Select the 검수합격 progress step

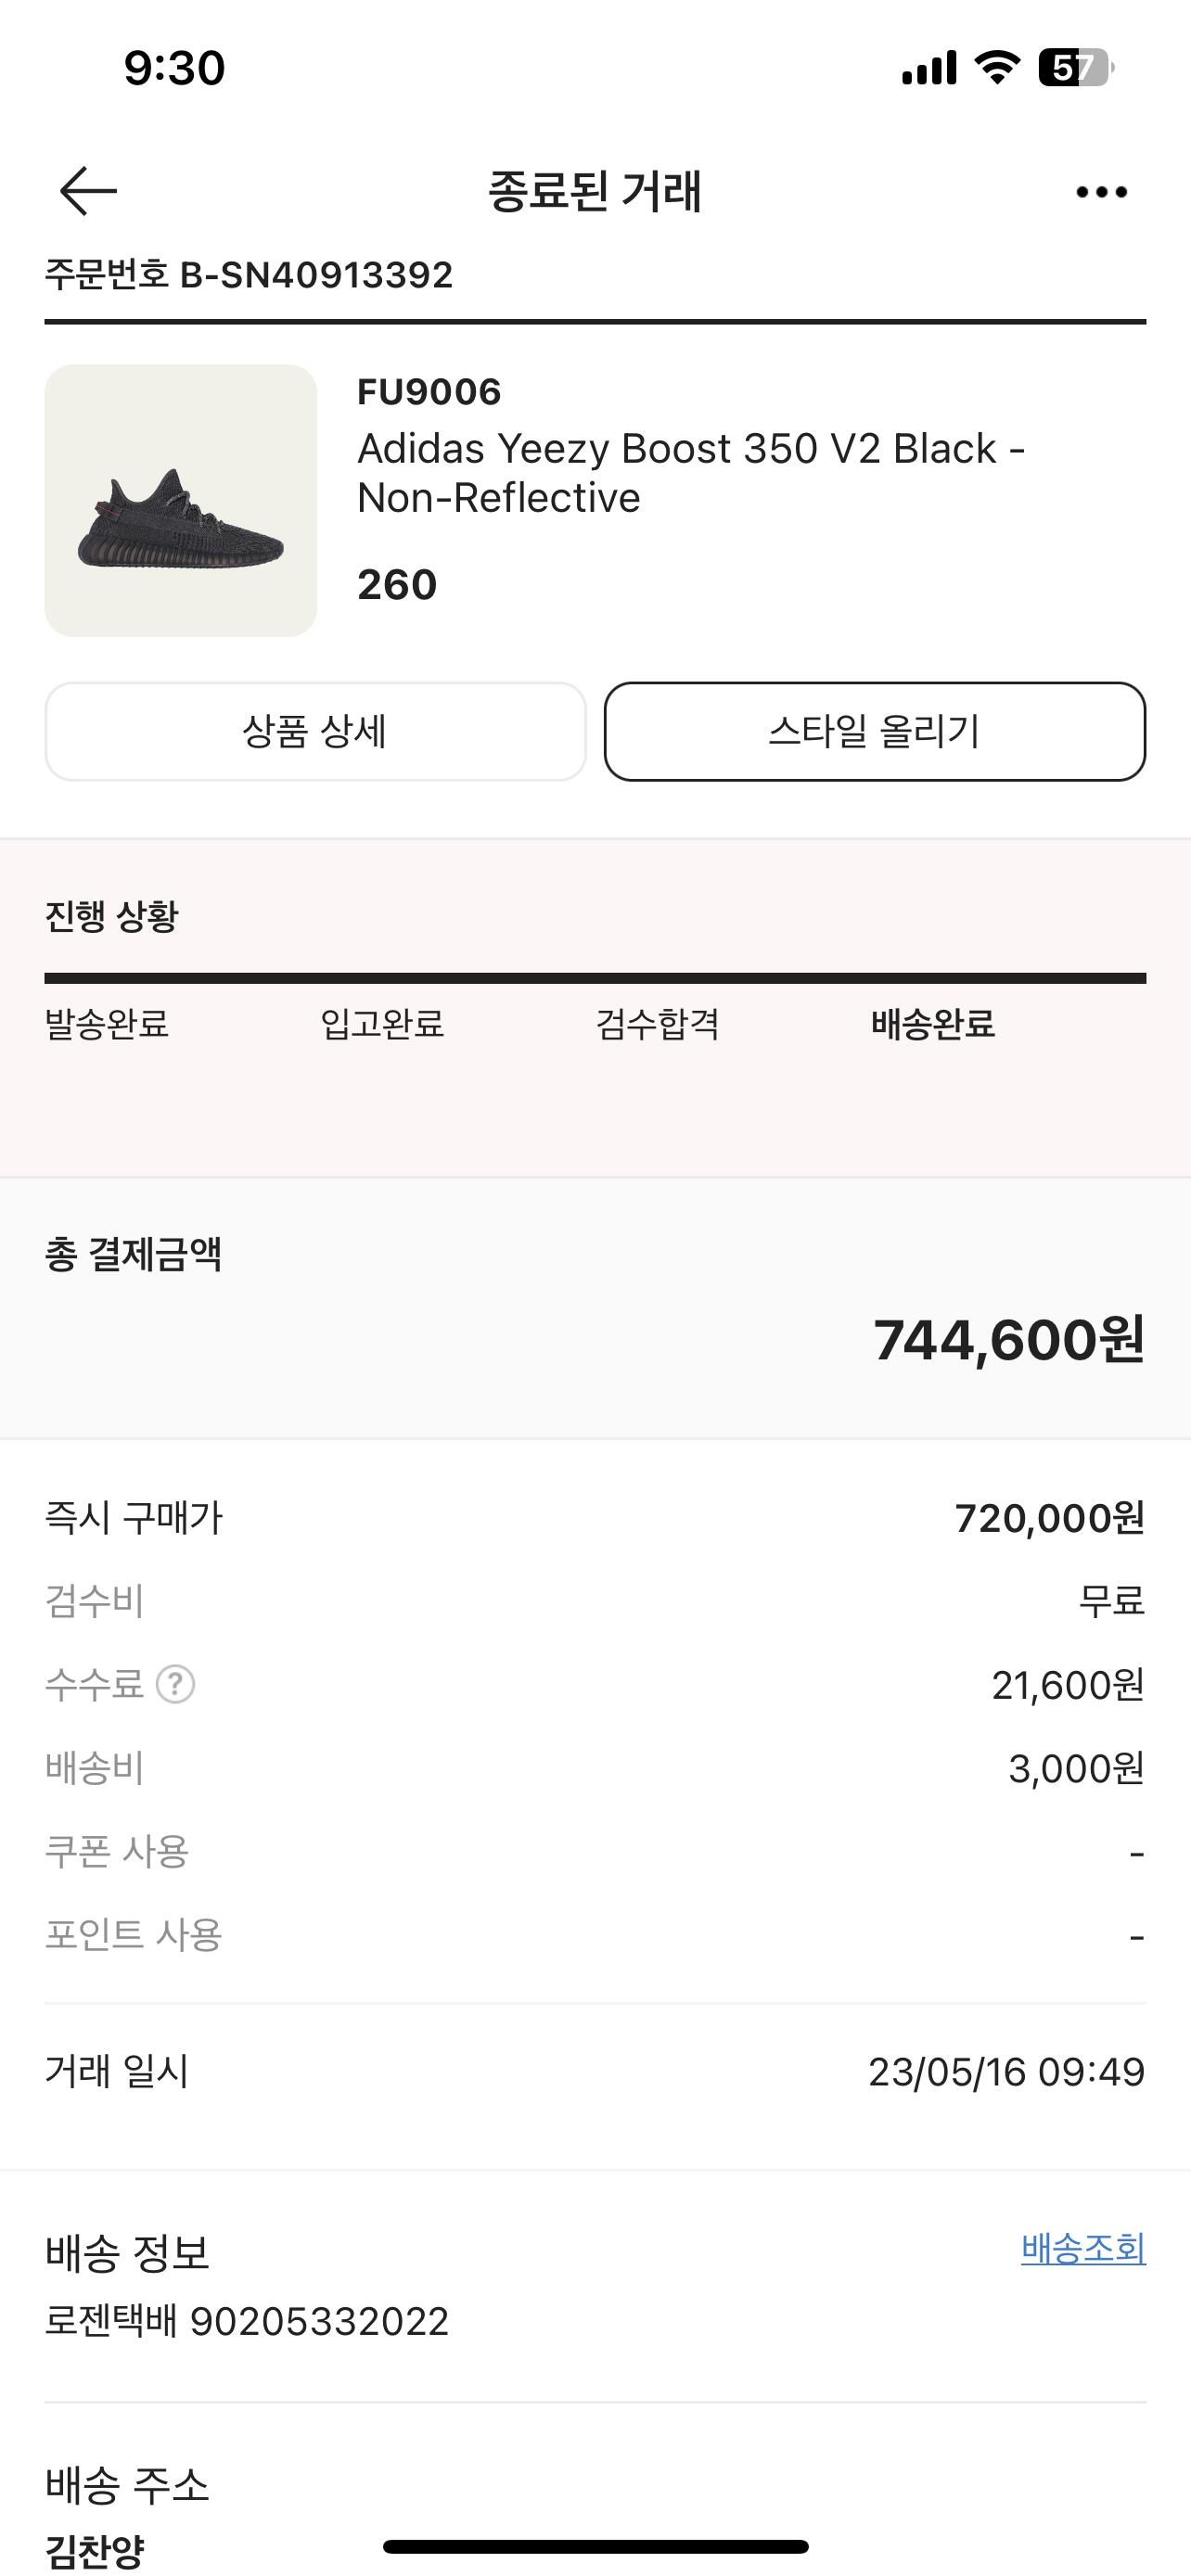pos(657,1024)
